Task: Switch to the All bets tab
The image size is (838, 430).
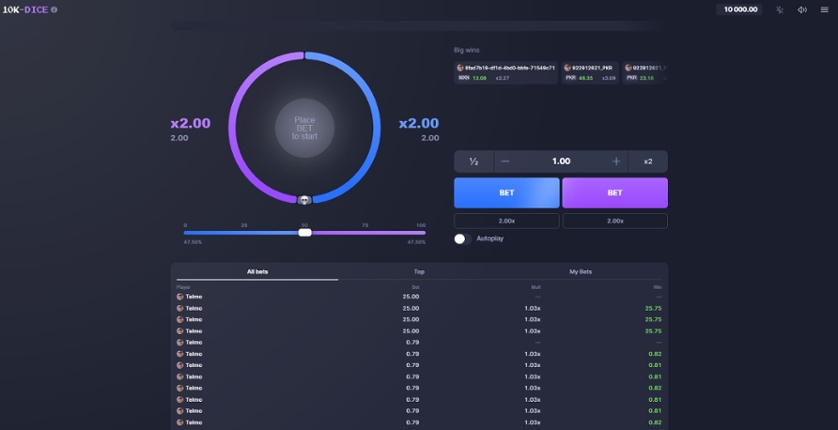Action: tap(257, 271)
